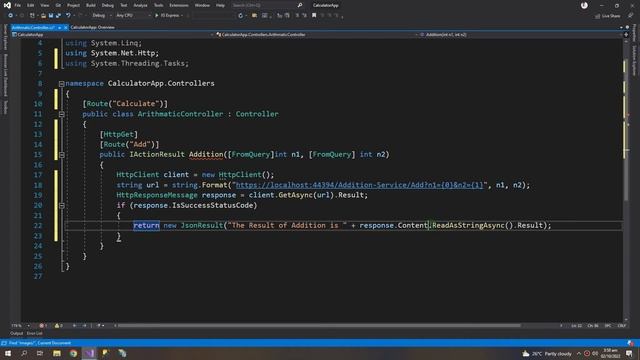This screenshot has width=640, height=360.
Task: Open the Extensions menu
Action: [179, 5]
